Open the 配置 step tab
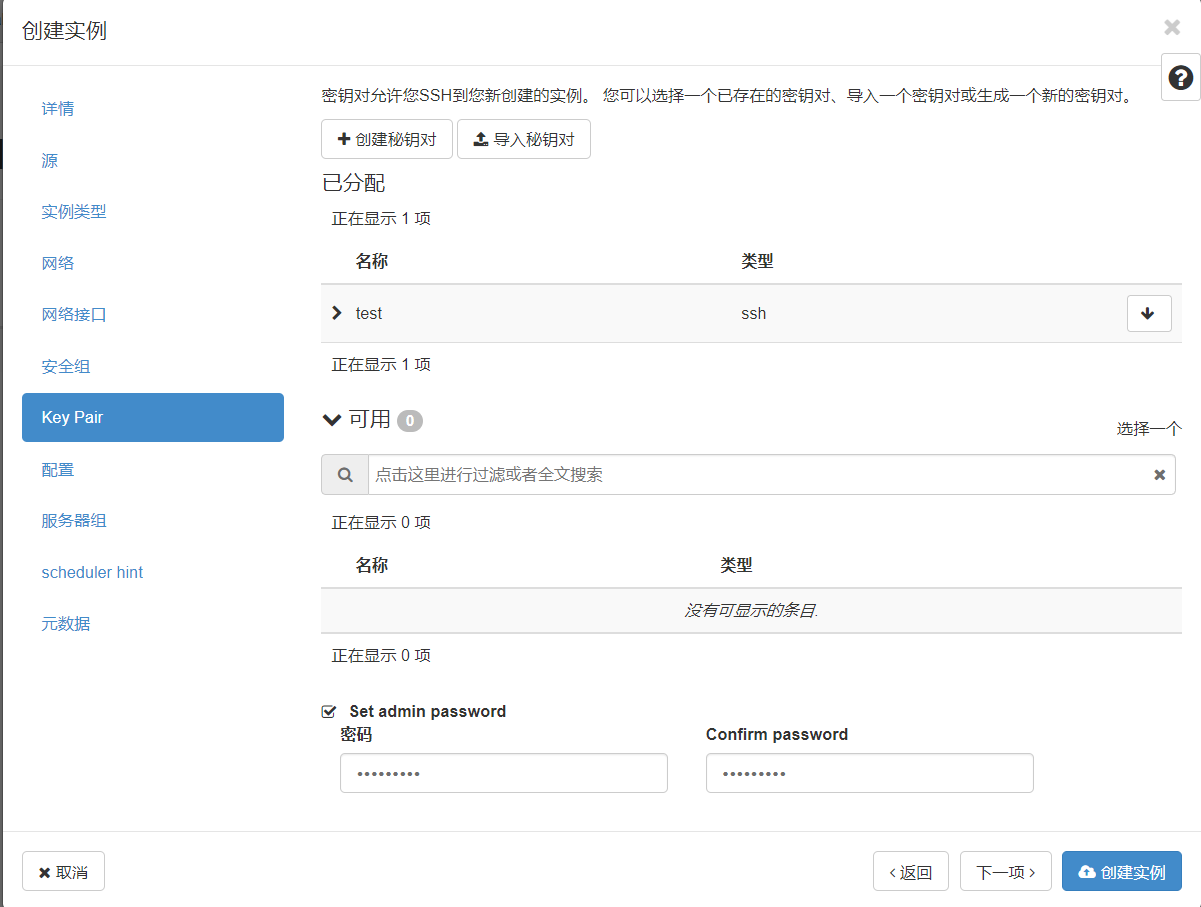1201x907 pixels. click(x=153, y=470)
